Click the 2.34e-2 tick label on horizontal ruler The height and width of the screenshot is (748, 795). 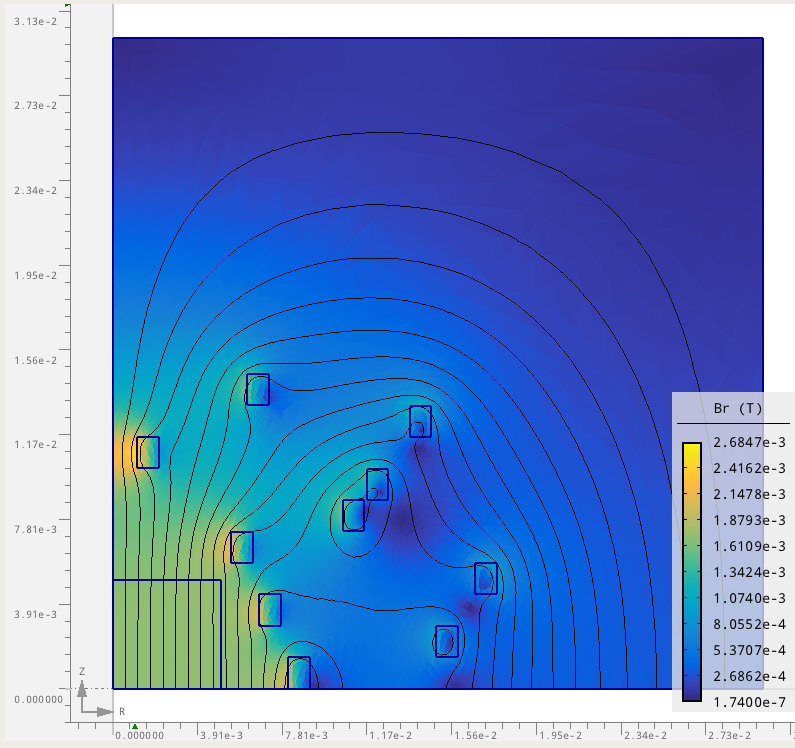pyautogui.click(x=645, y=736)
